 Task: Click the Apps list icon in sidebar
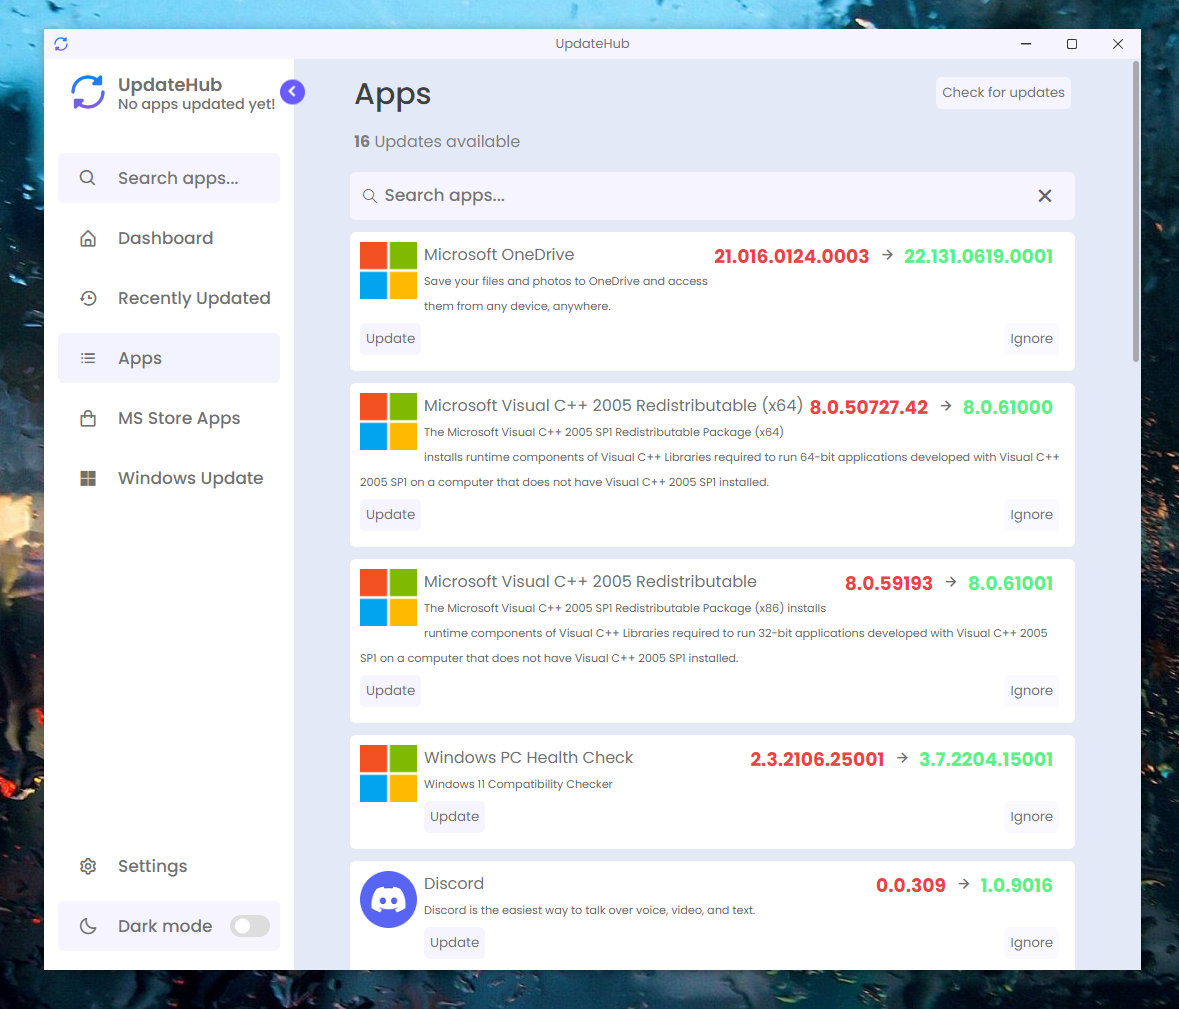coord(88,359)
